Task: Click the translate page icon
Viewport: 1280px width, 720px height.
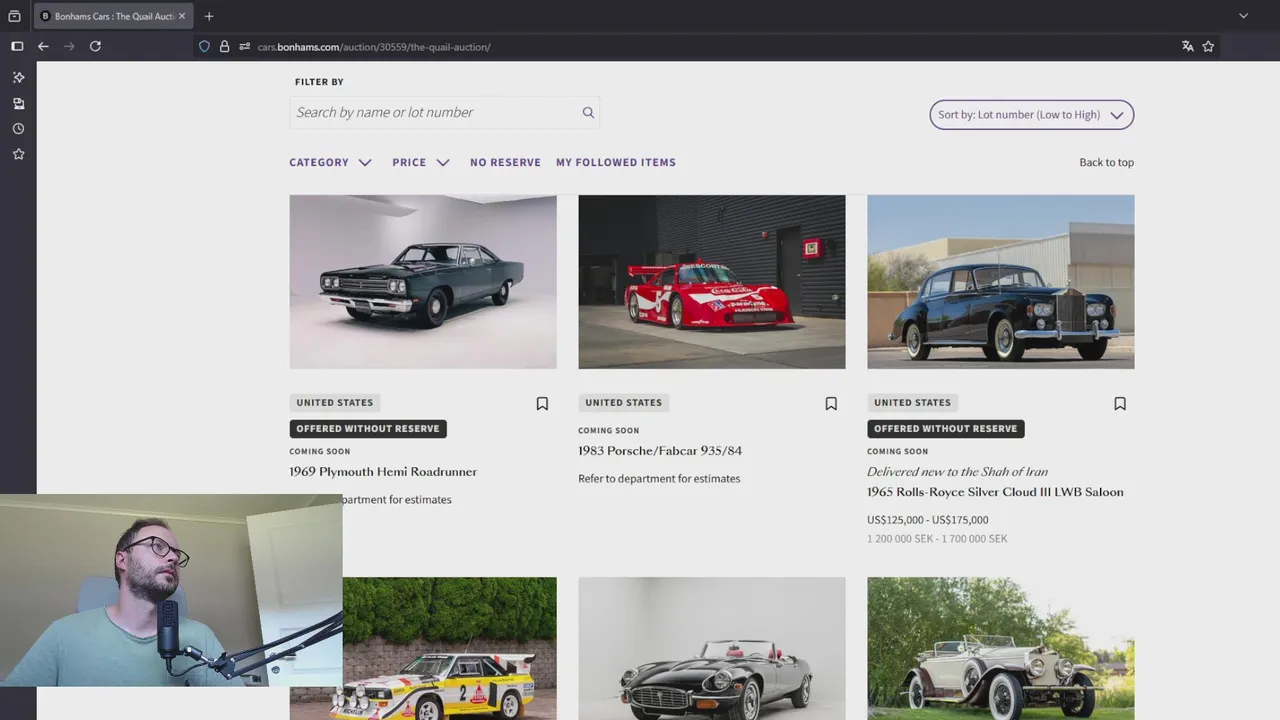Action: (1187, 46)
